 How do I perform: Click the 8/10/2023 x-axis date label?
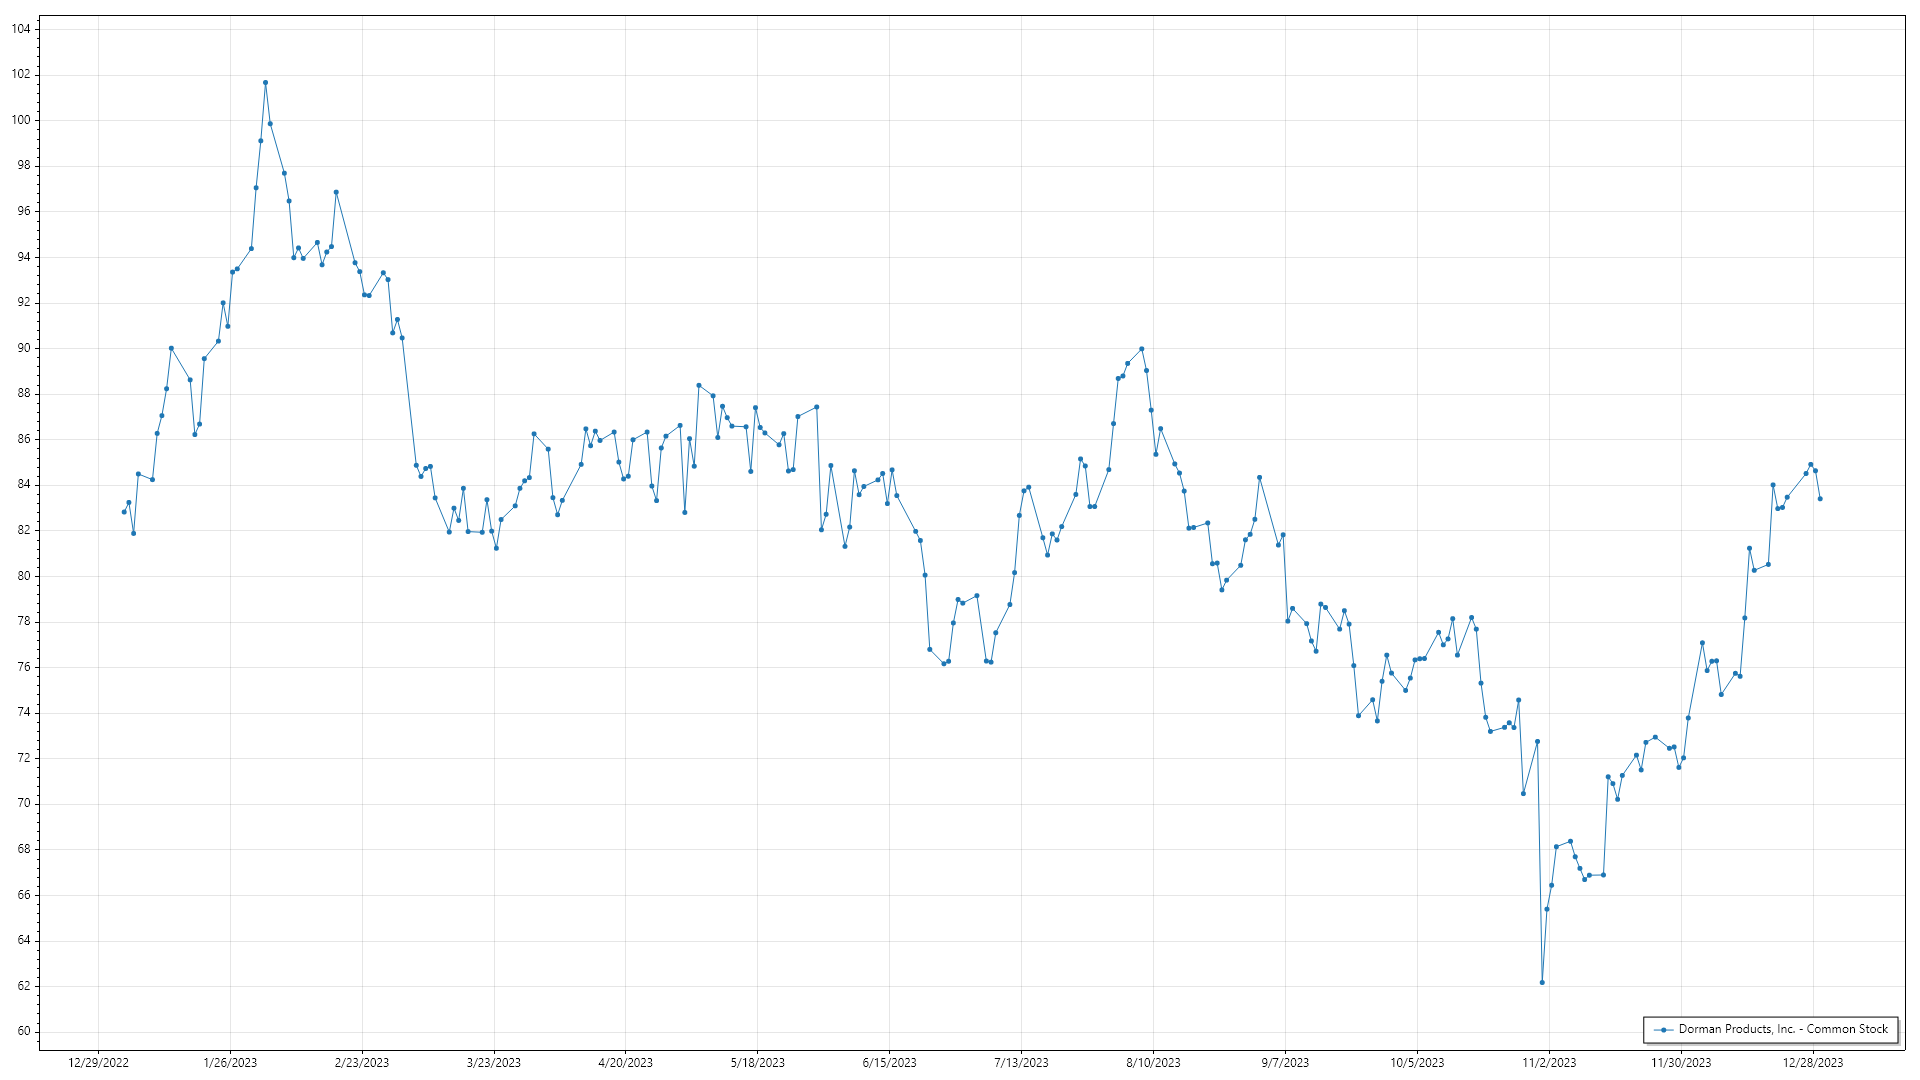1153,1063
